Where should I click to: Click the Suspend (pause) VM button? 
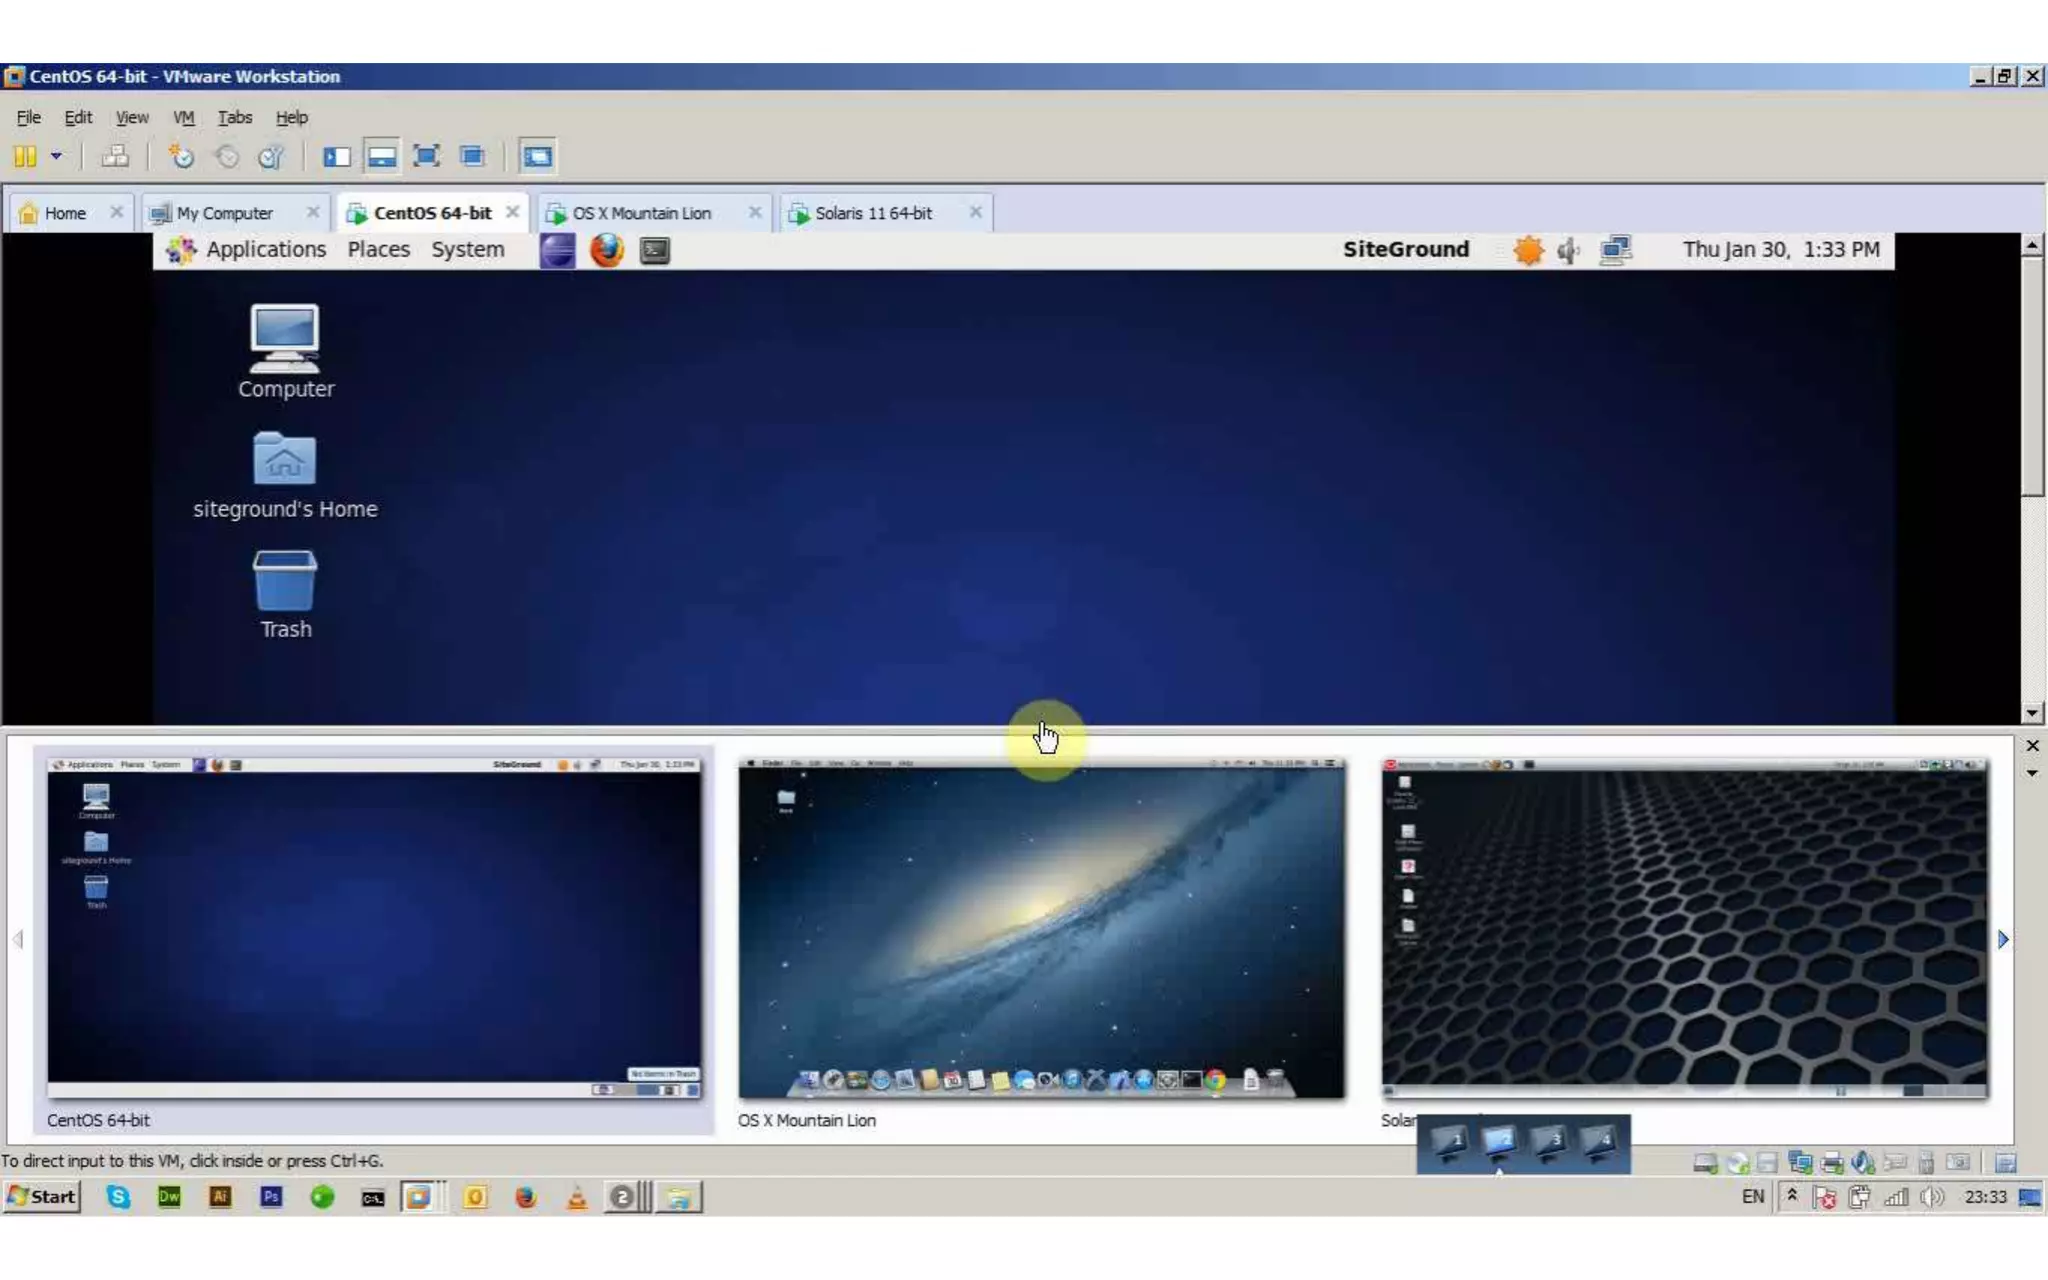pos(25,156)
